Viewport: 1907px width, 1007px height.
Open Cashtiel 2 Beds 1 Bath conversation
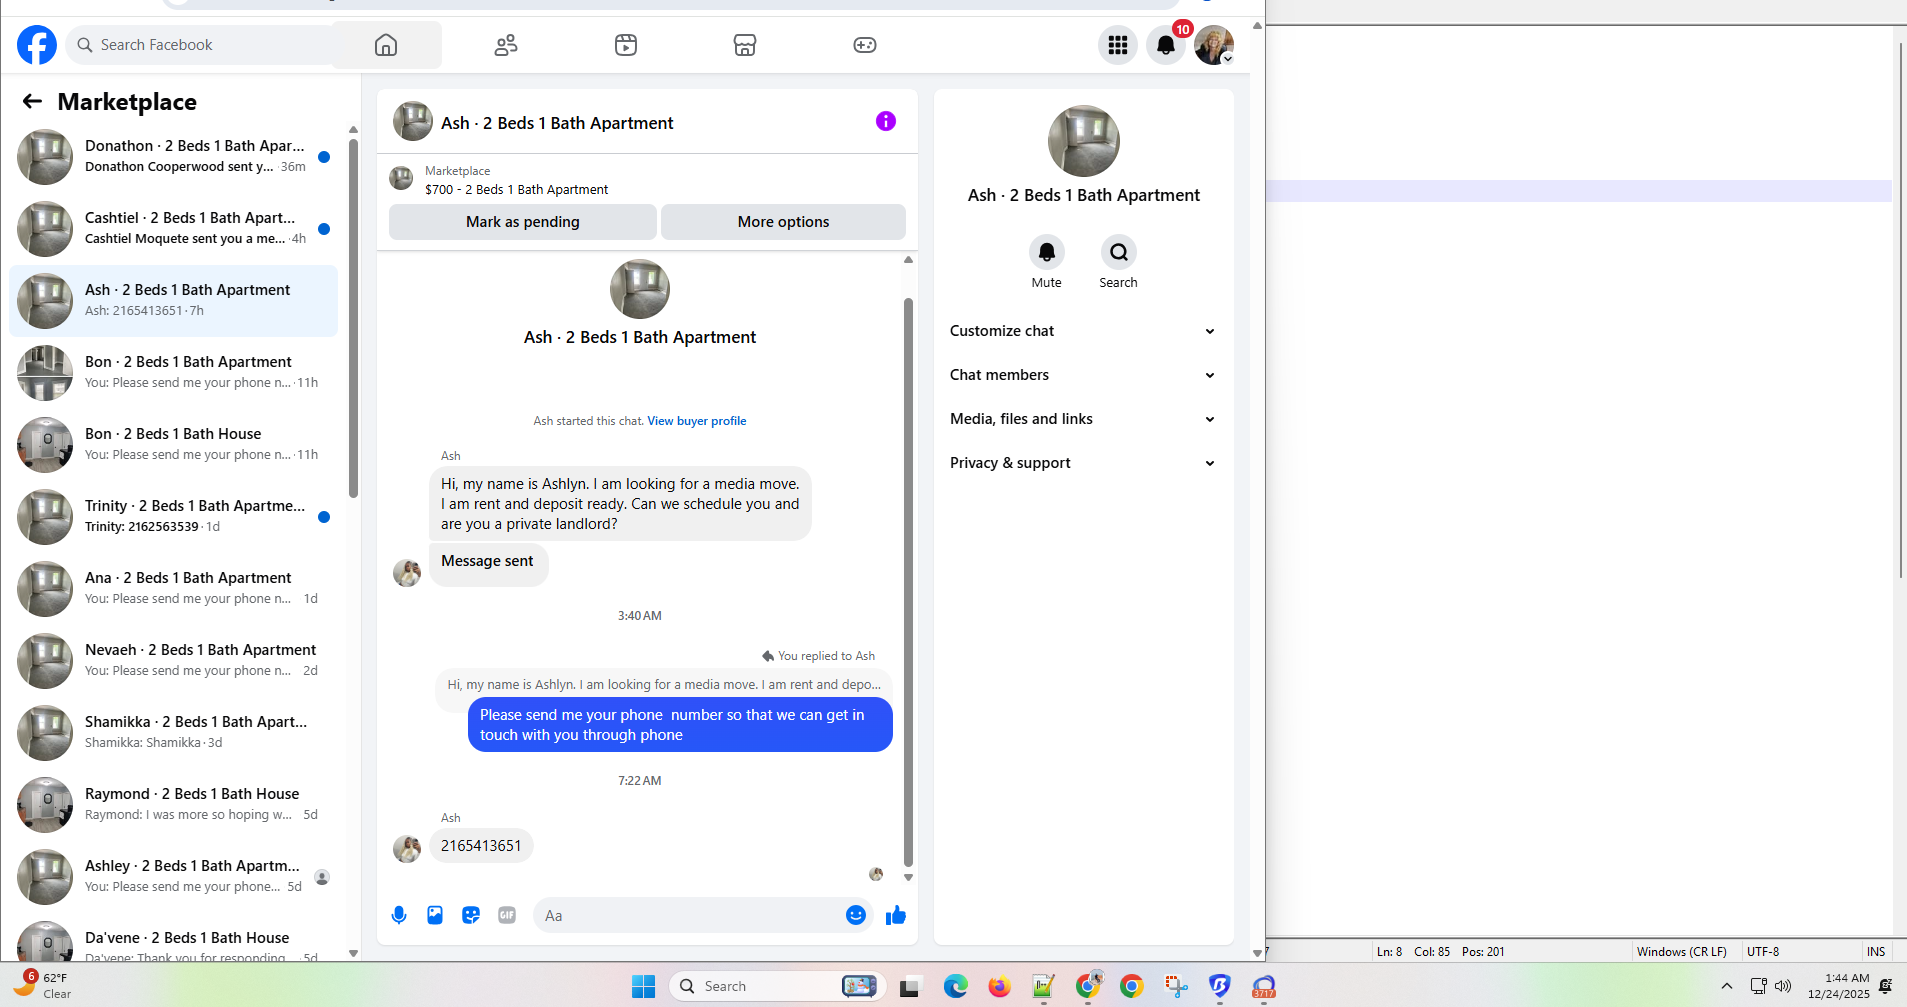tap(174, 229)
